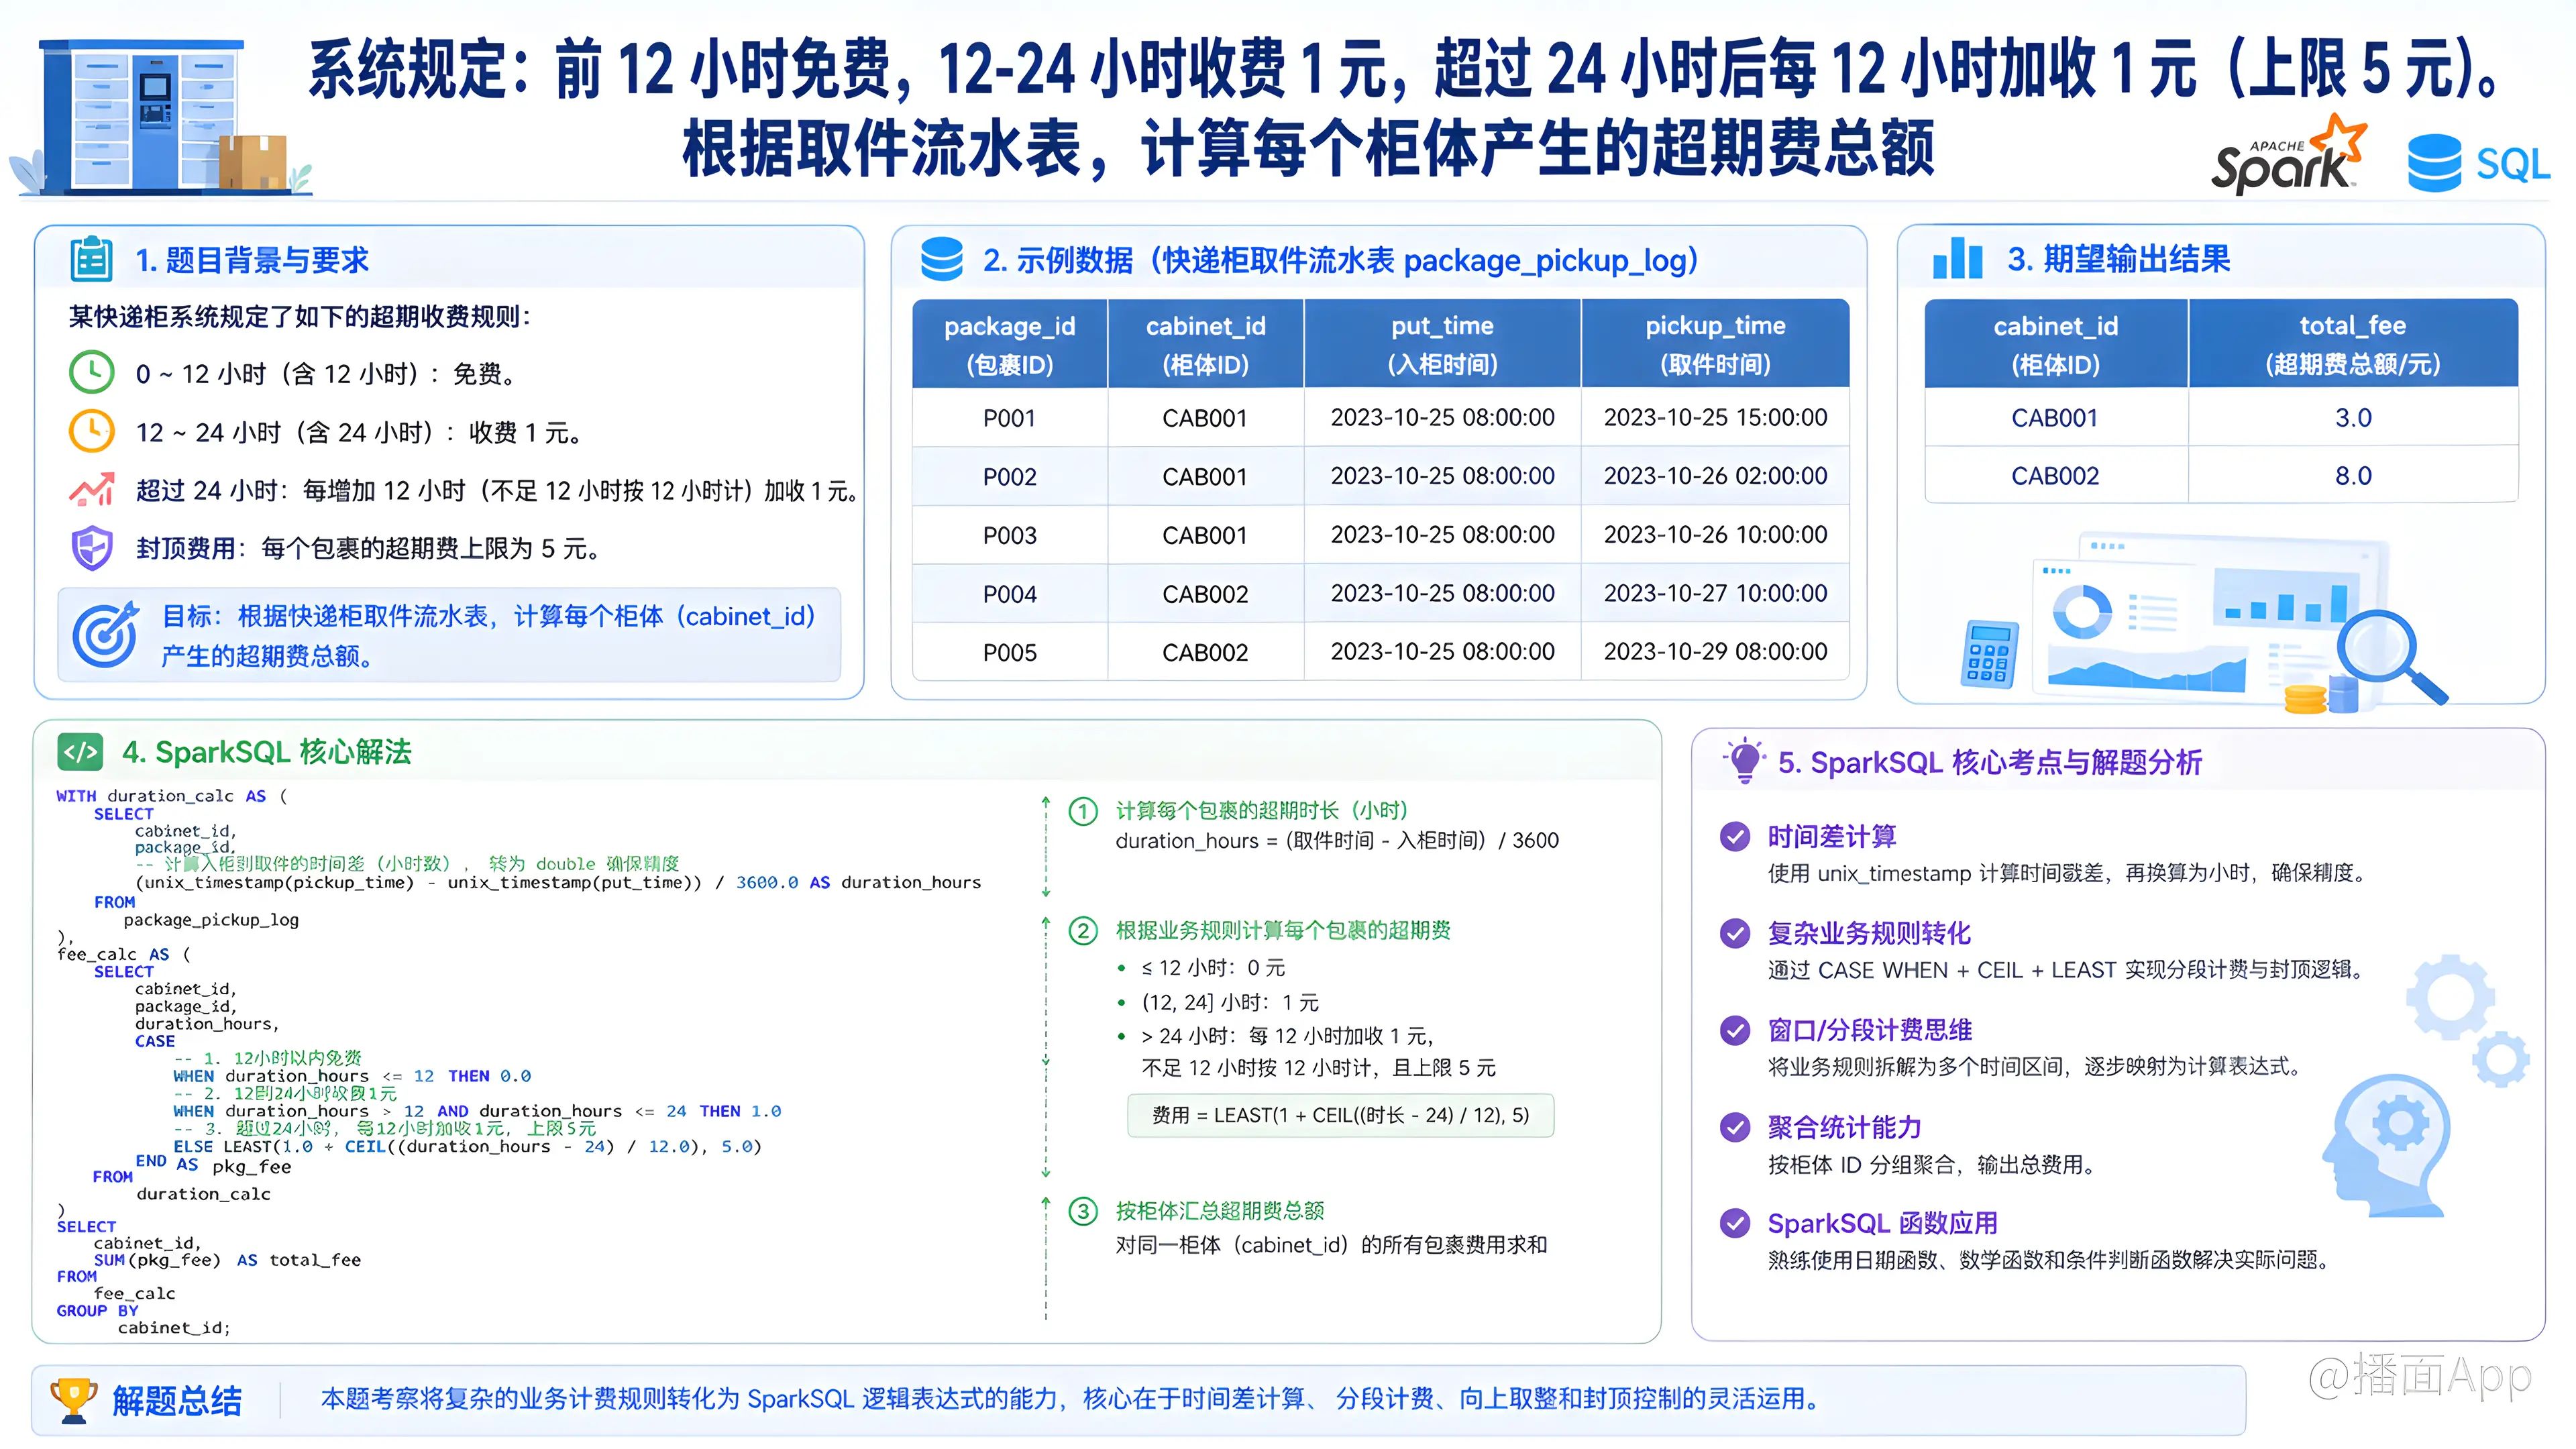2576x1449 pixels.
Task: Click the formula box 费用 = LEAST(1 + CEIL...)
Action: pyautogui.click(x=1340, y=1115)
